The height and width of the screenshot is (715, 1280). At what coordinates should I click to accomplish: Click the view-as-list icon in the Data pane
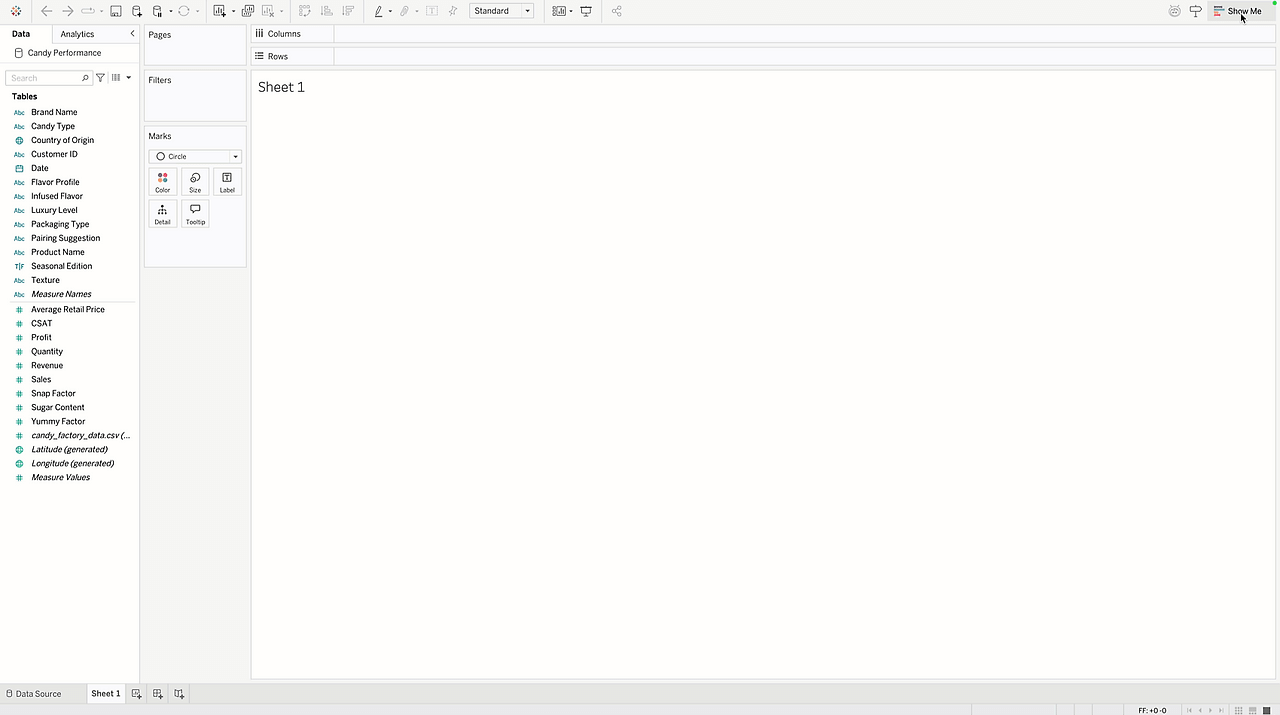pyautogui.click(x=116, y=77)
